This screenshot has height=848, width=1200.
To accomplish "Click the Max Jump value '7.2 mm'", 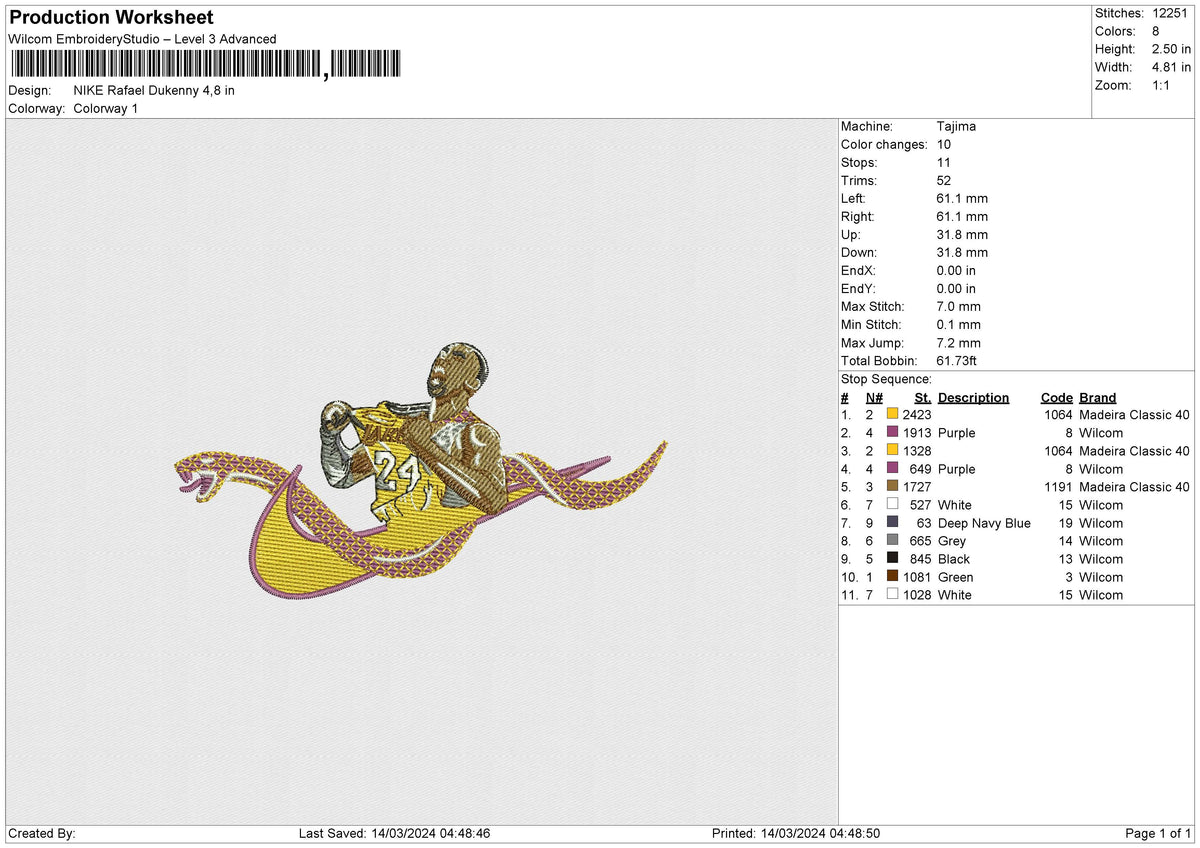I will [959, 342].
